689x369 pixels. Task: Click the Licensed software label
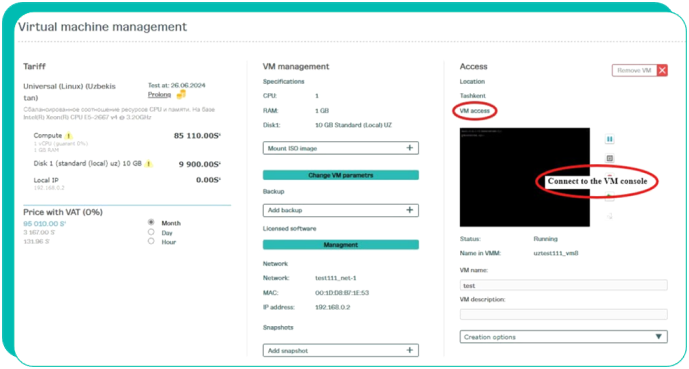(290, 228)
